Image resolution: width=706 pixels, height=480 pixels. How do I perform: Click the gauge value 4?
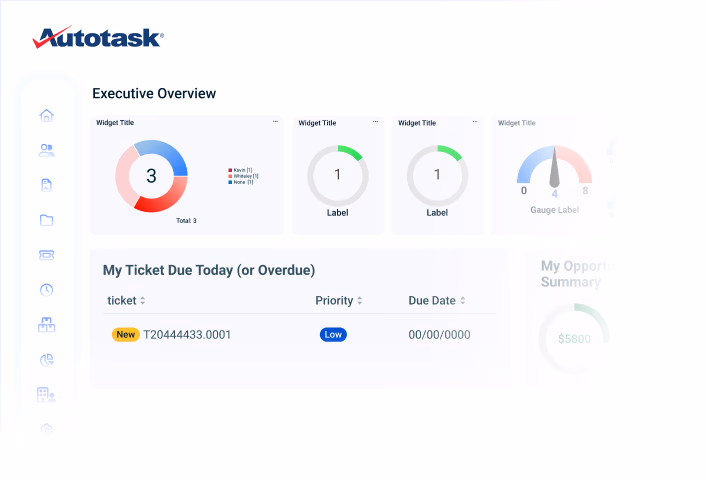click(555, 194)
